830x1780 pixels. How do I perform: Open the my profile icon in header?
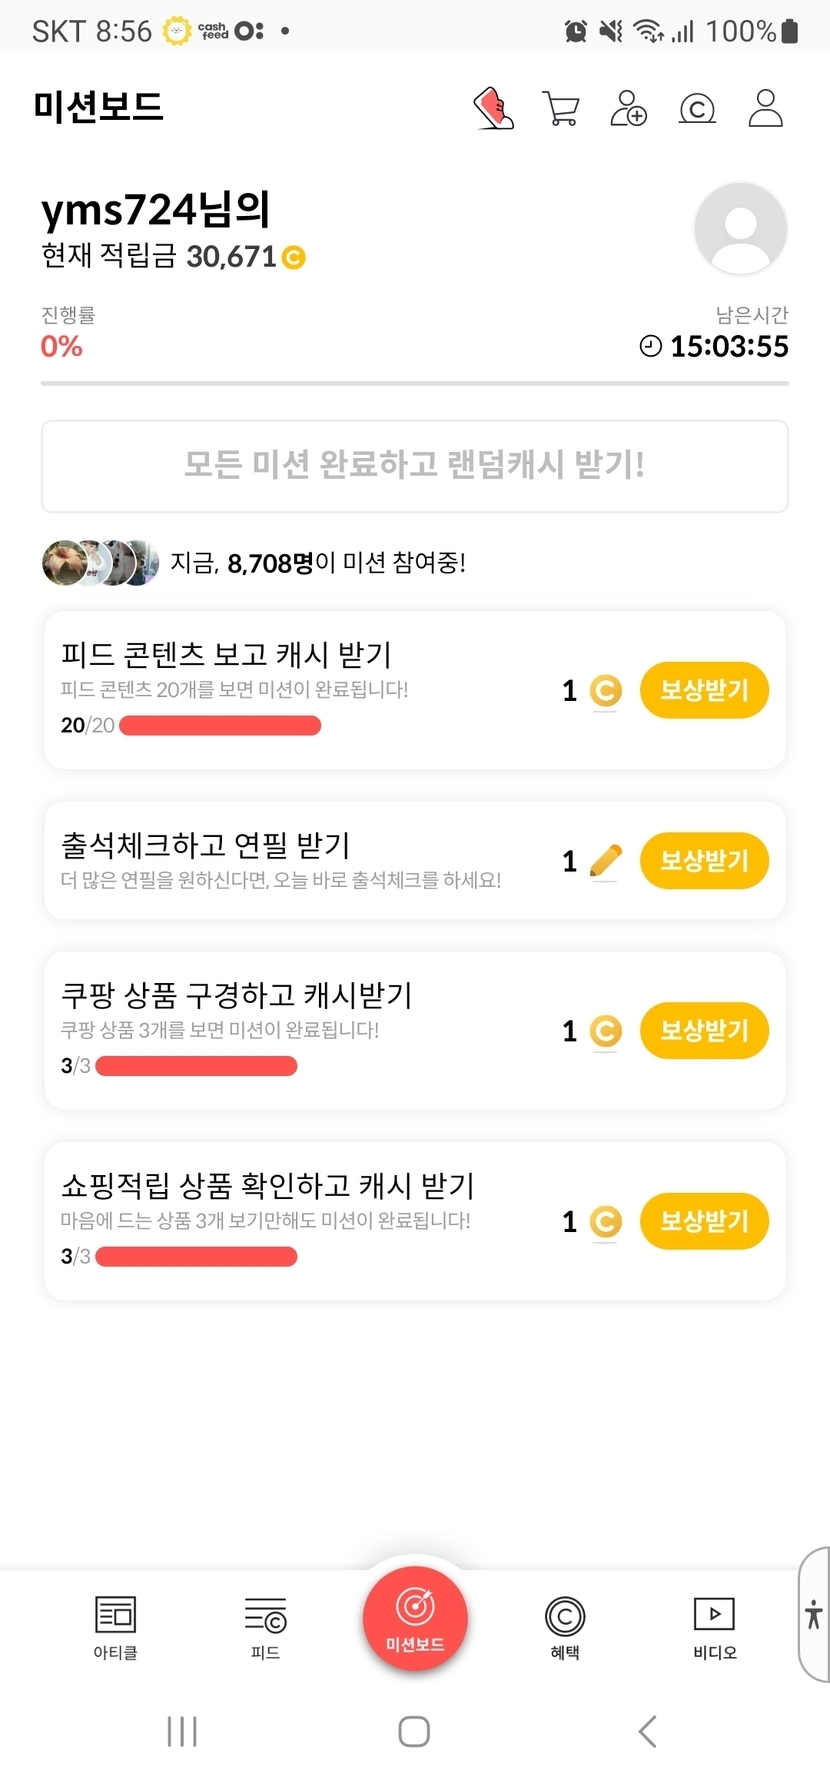pos(765,108)
